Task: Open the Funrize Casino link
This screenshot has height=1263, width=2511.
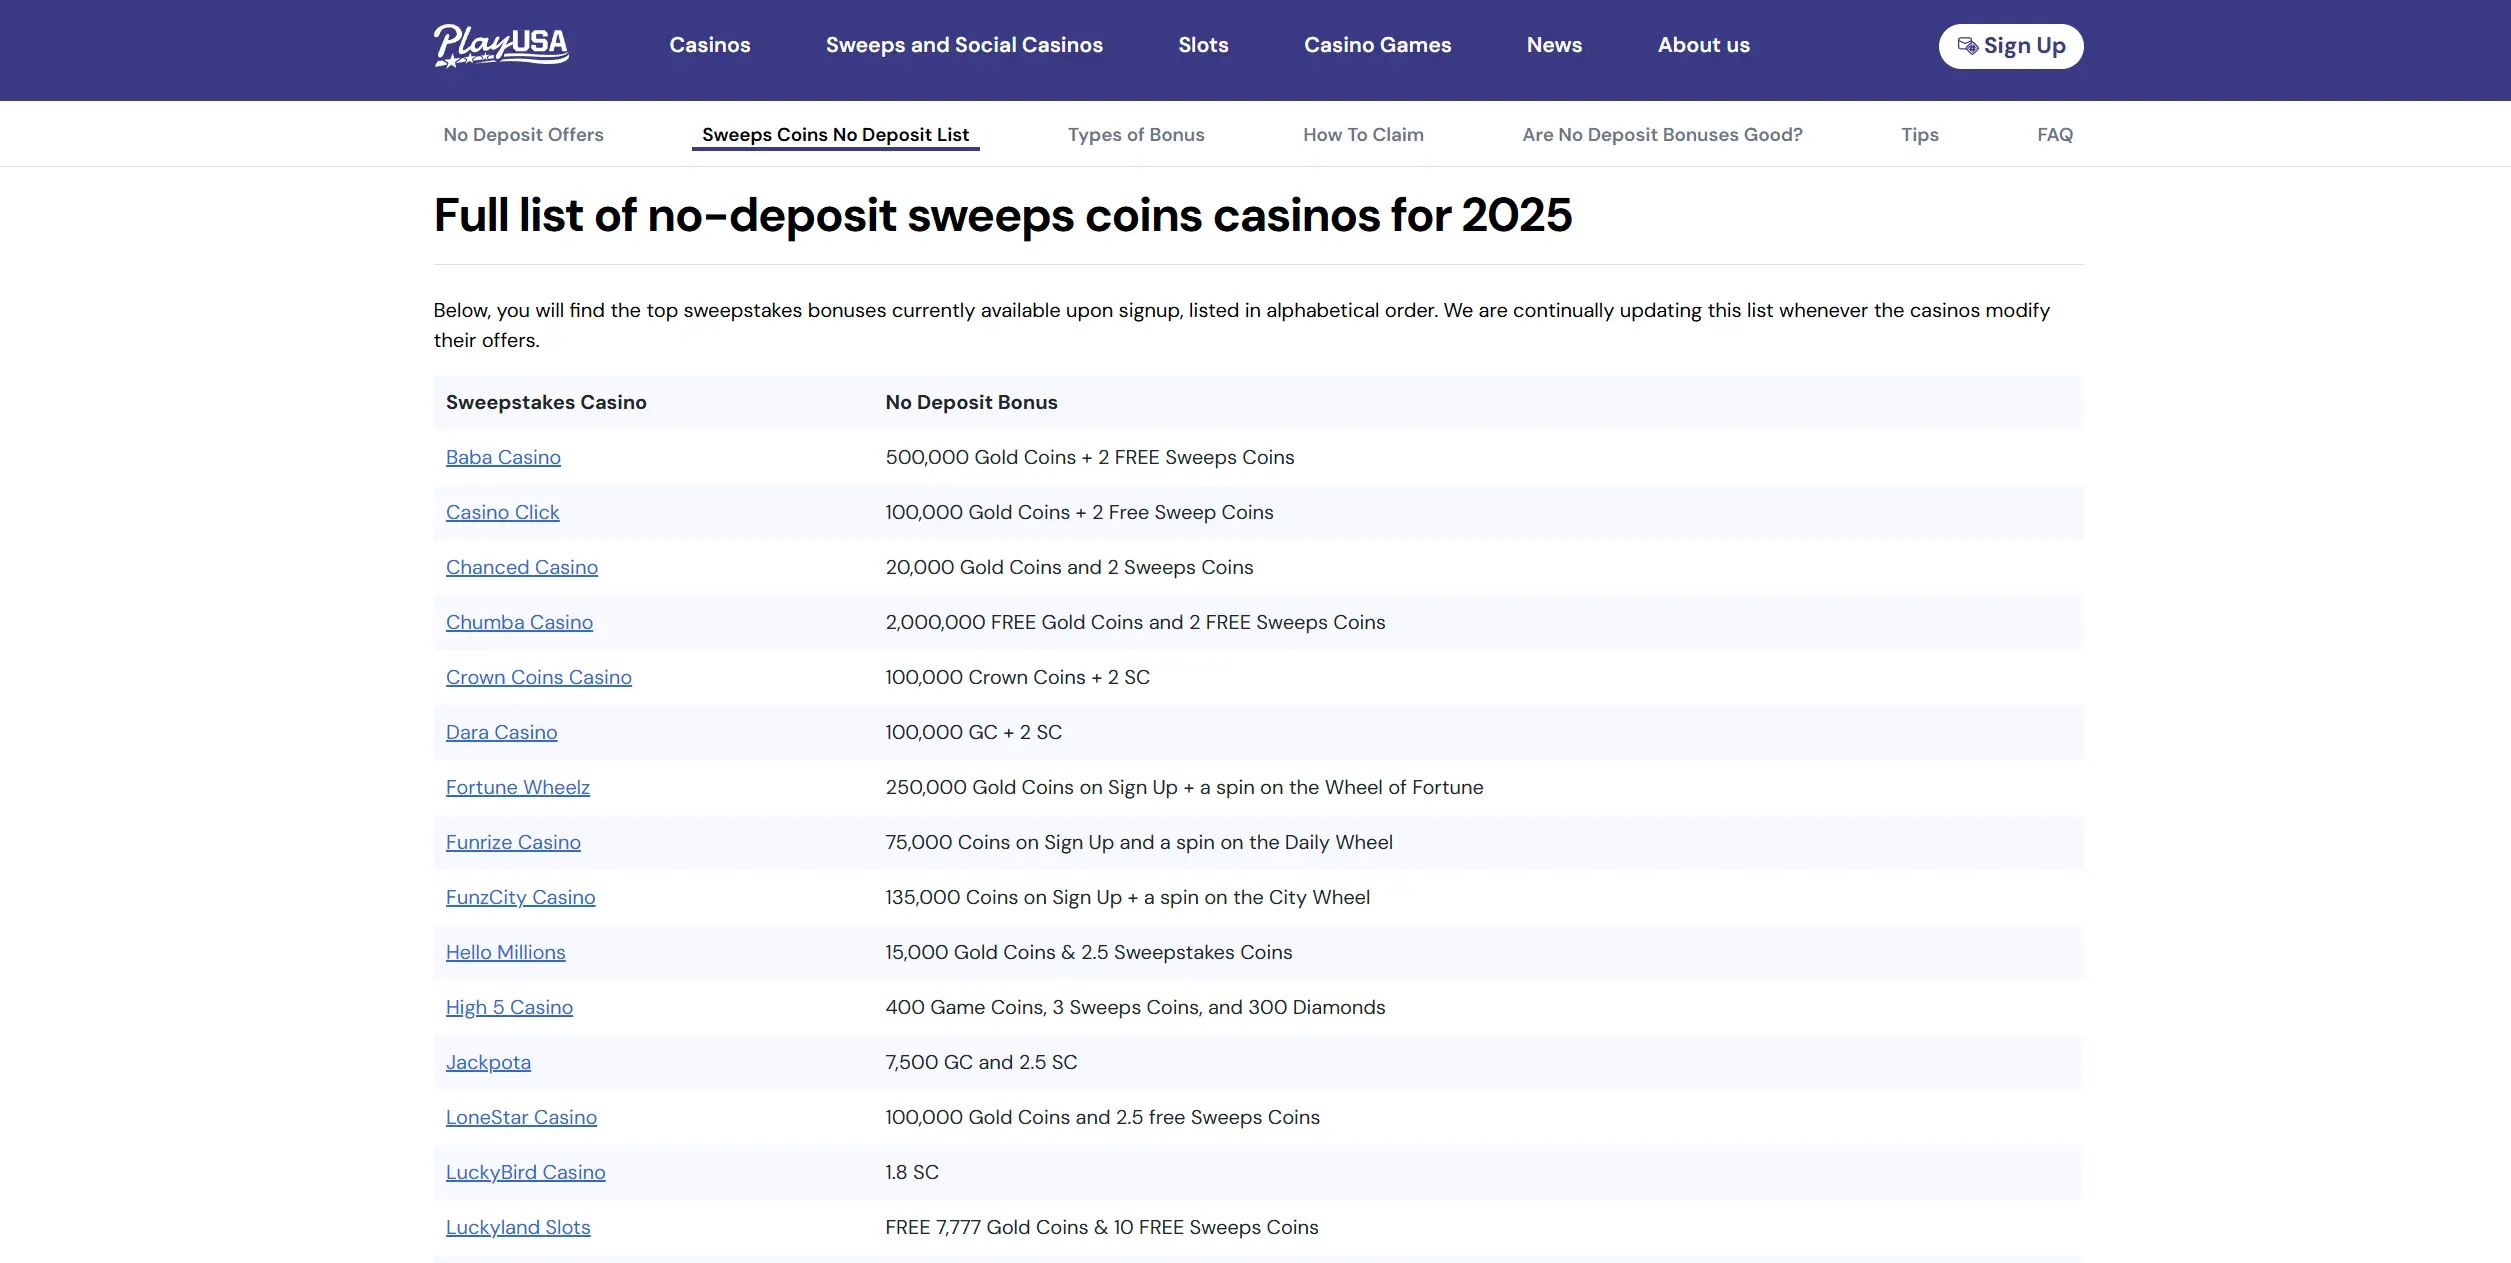Action: click(513, 842)
